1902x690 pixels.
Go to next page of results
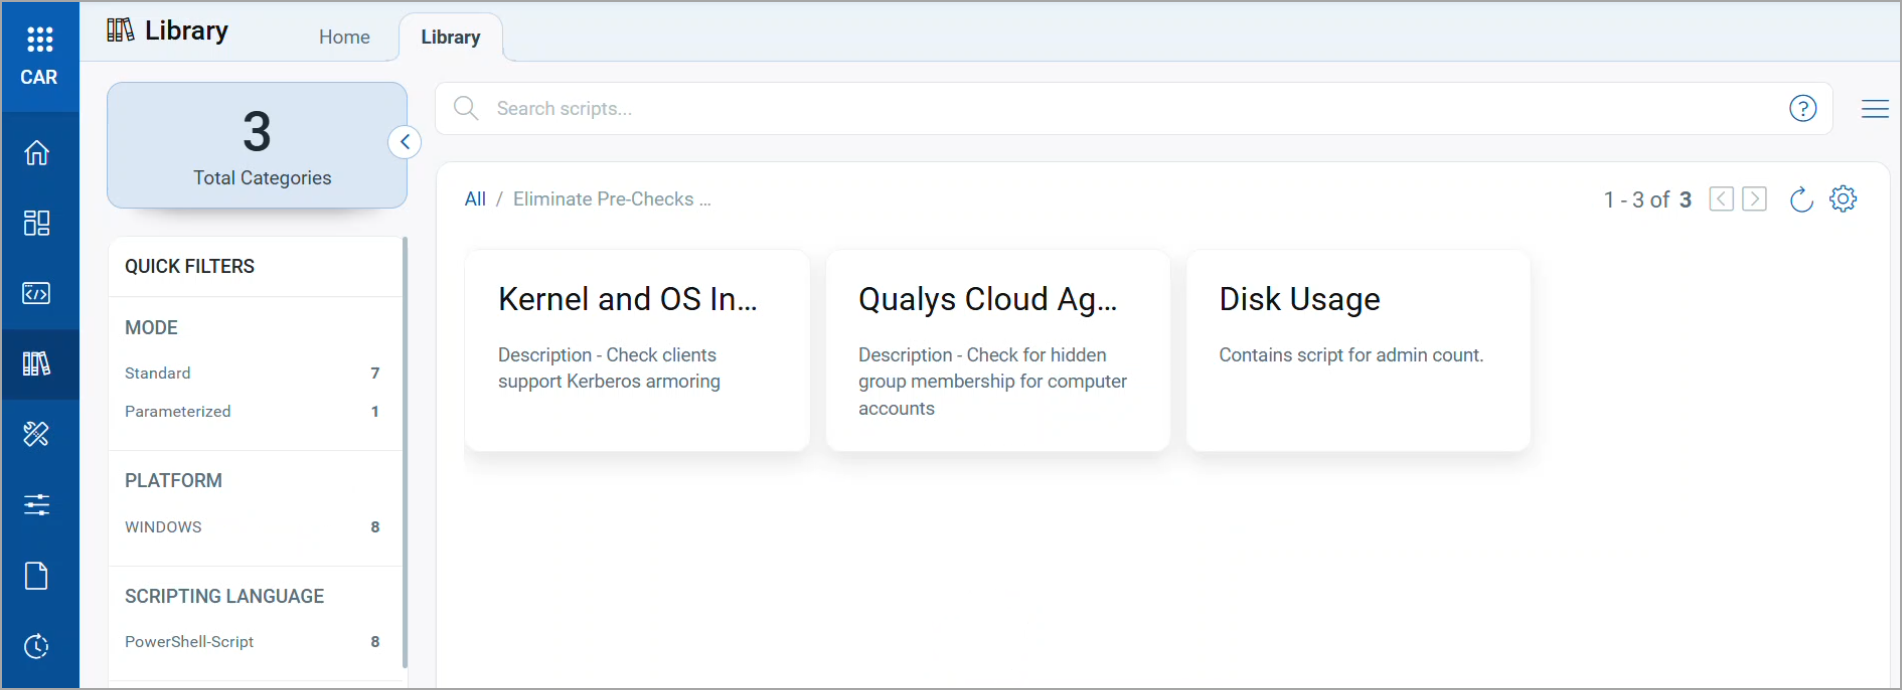pyautogui.click(x=1754, y=199)
